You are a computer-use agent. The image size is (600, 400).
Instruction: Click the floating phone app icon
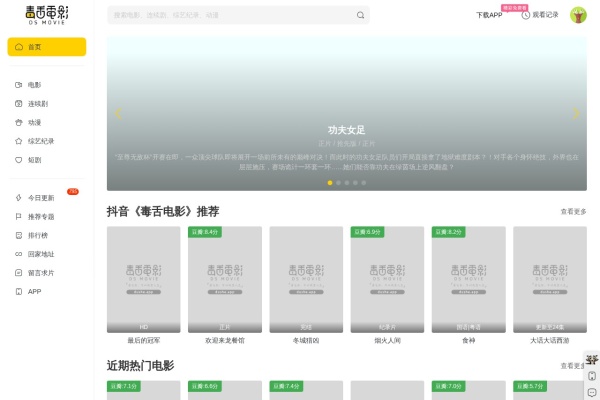(x=592, y=376)
